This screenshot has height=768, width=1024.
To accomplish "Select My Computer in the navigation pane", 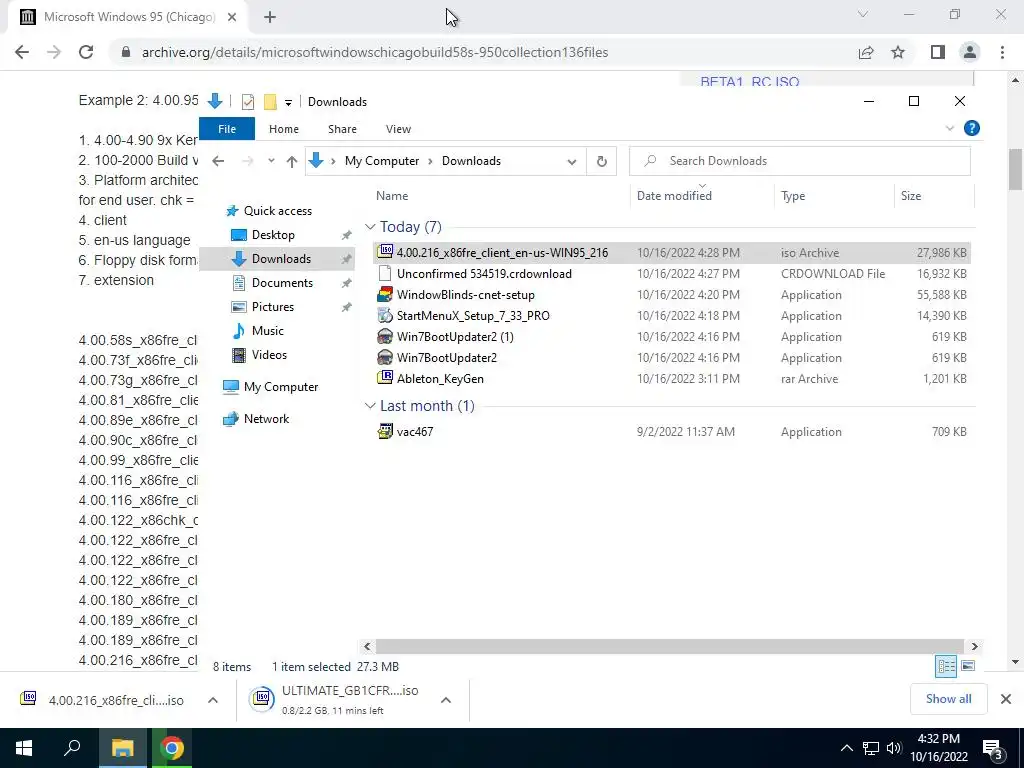I will click(x=281, y=387).
